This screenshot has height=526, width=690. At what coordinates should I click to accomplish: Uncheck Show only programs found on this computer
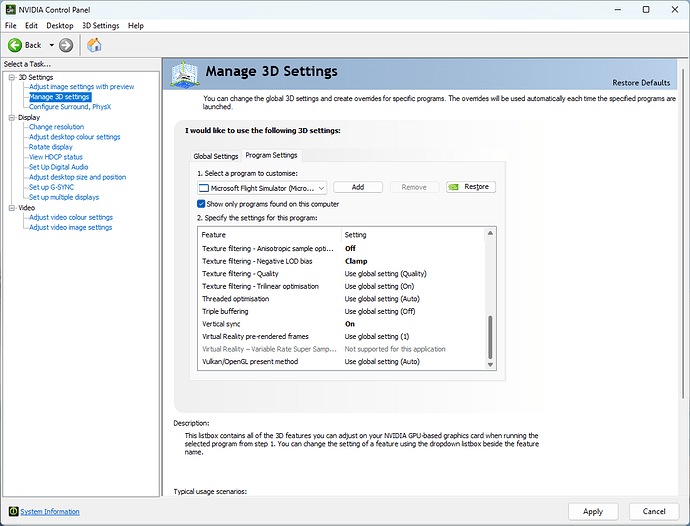[202, 203]
